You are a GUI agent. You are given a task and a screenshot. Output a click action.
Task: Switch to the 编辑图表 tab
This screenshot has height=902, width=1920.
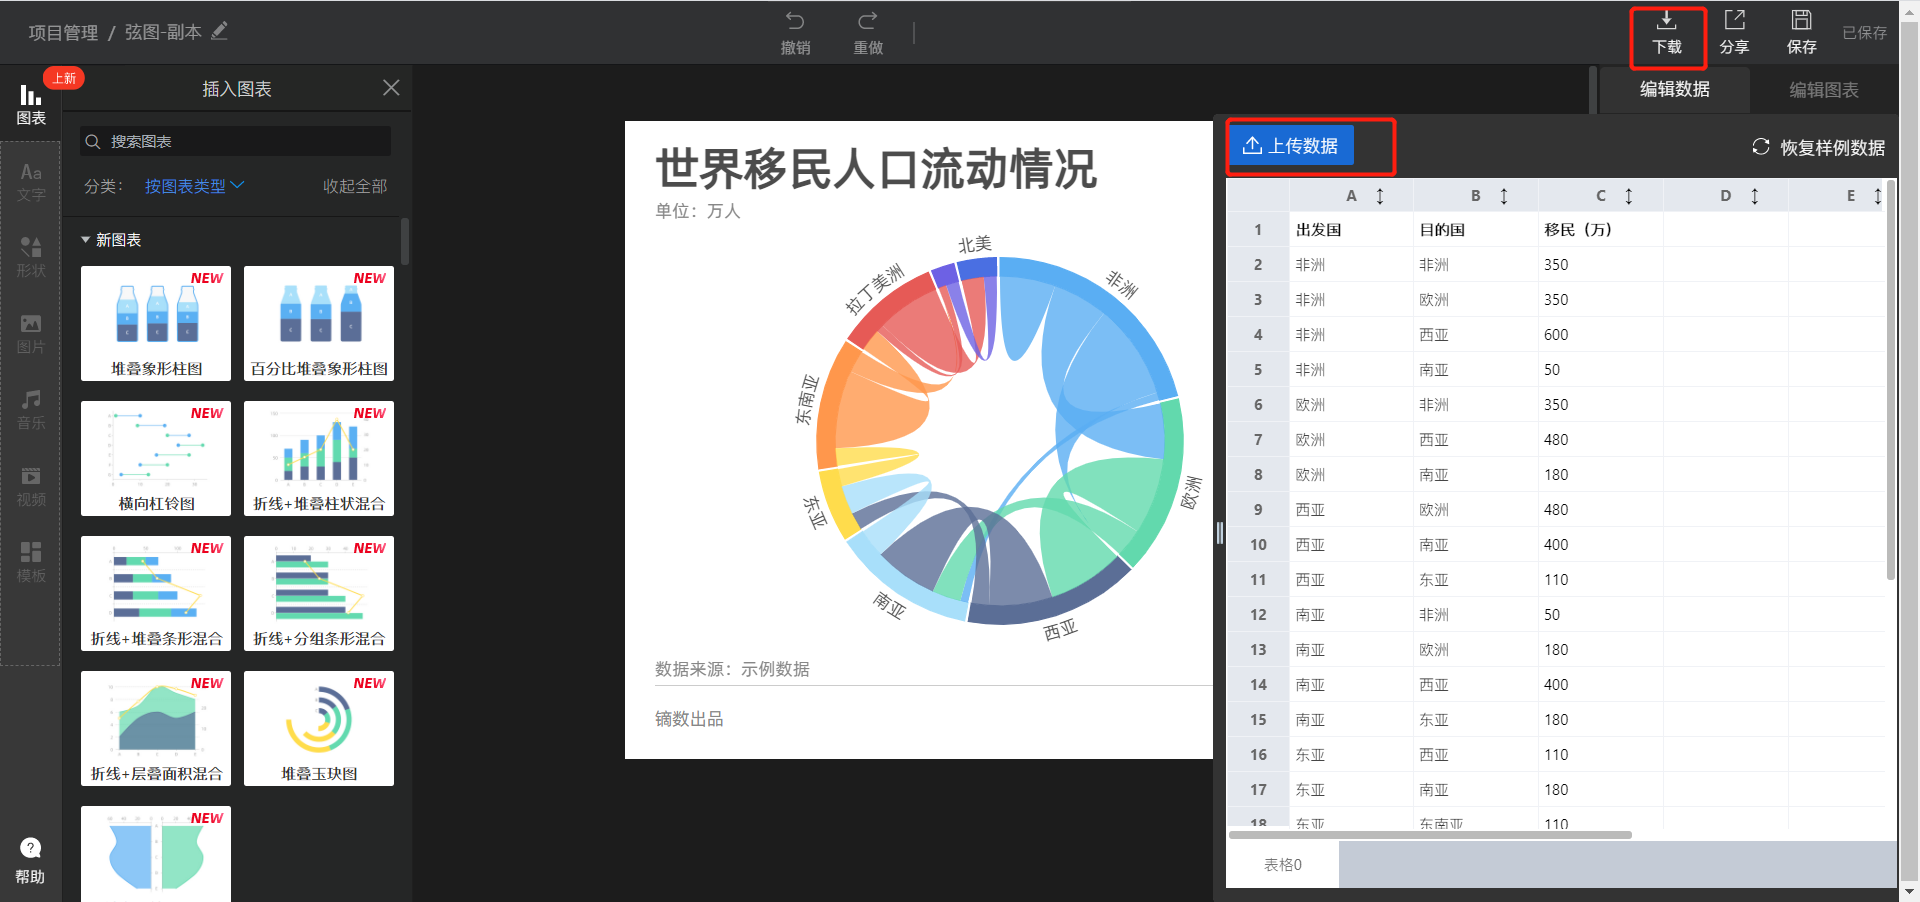point(1825,89)
